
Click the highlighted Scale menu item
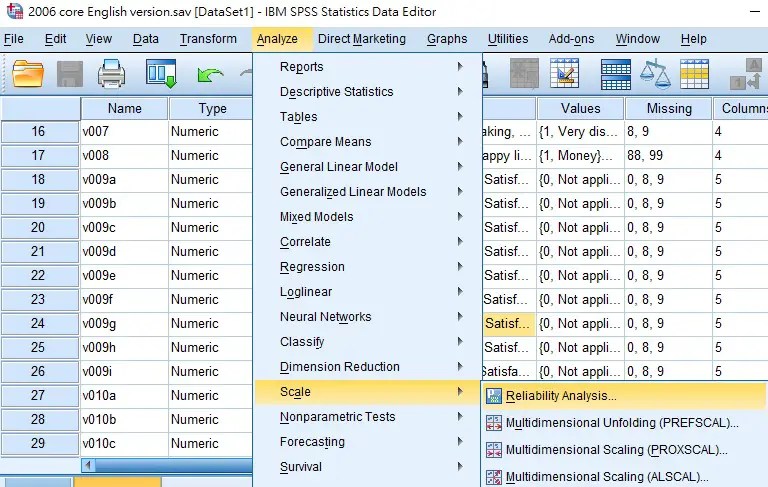tap(367, 392)
